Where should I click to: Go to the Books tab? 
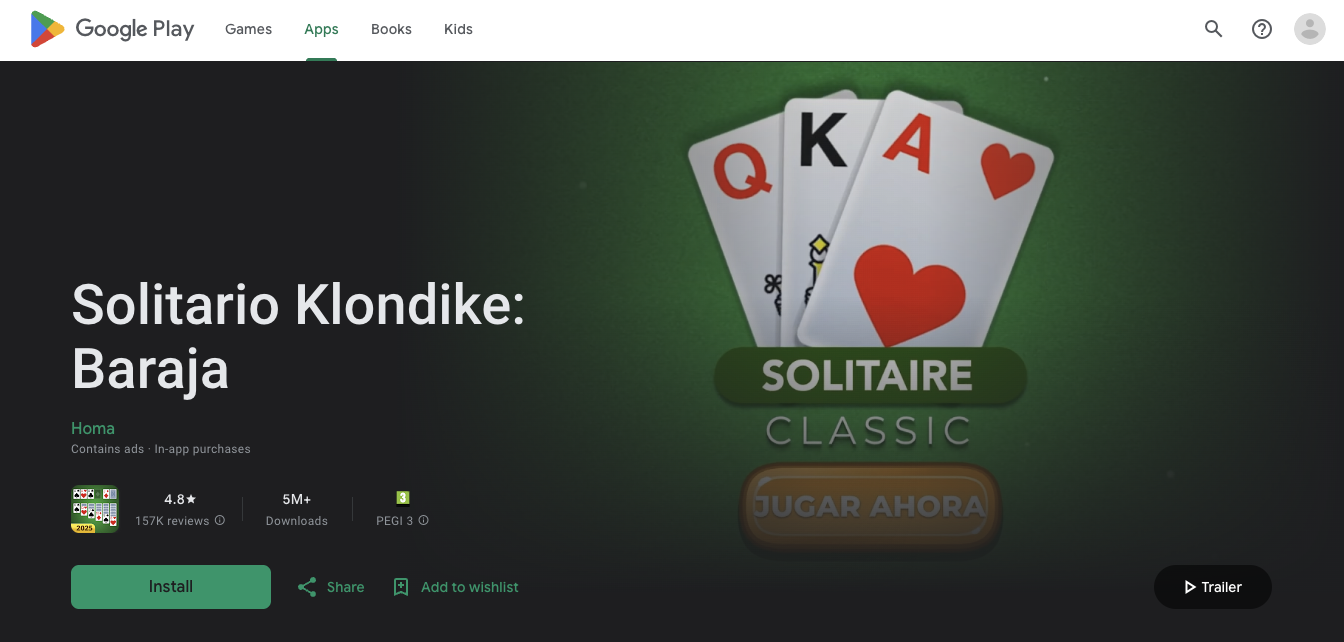click(391, 29)
